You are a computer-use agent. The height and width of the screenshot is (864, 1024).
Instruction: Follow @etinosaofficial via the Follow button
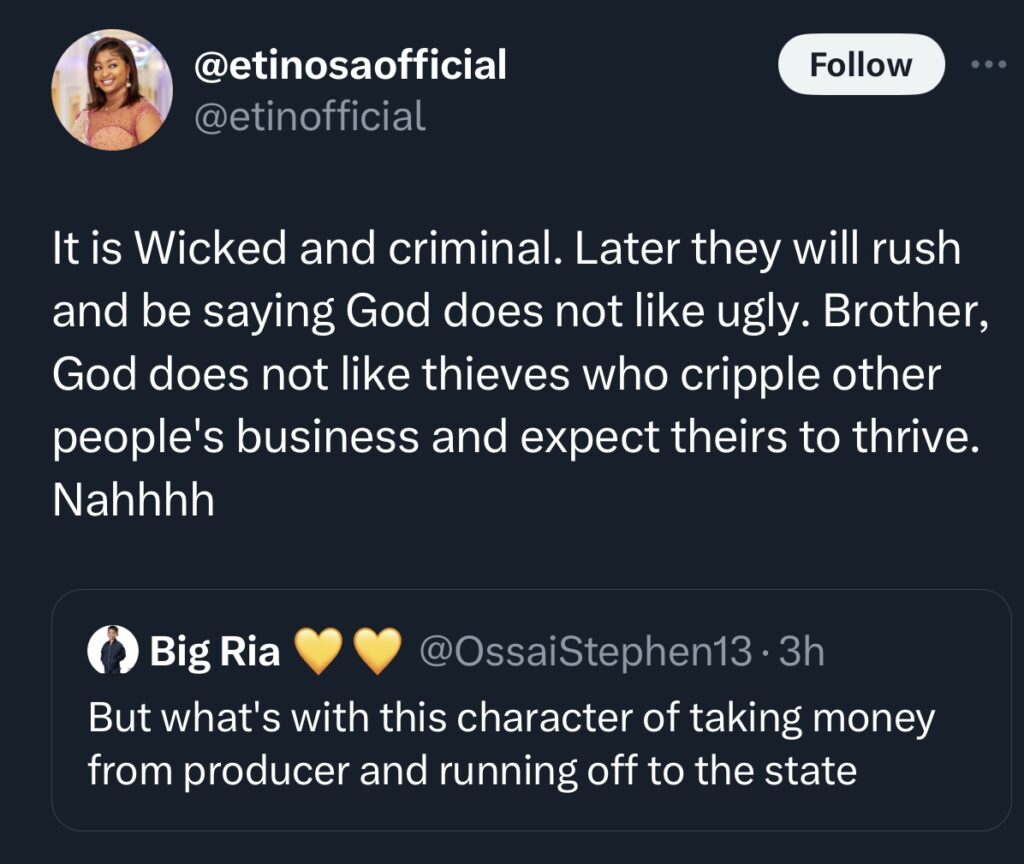click(861, 64)
